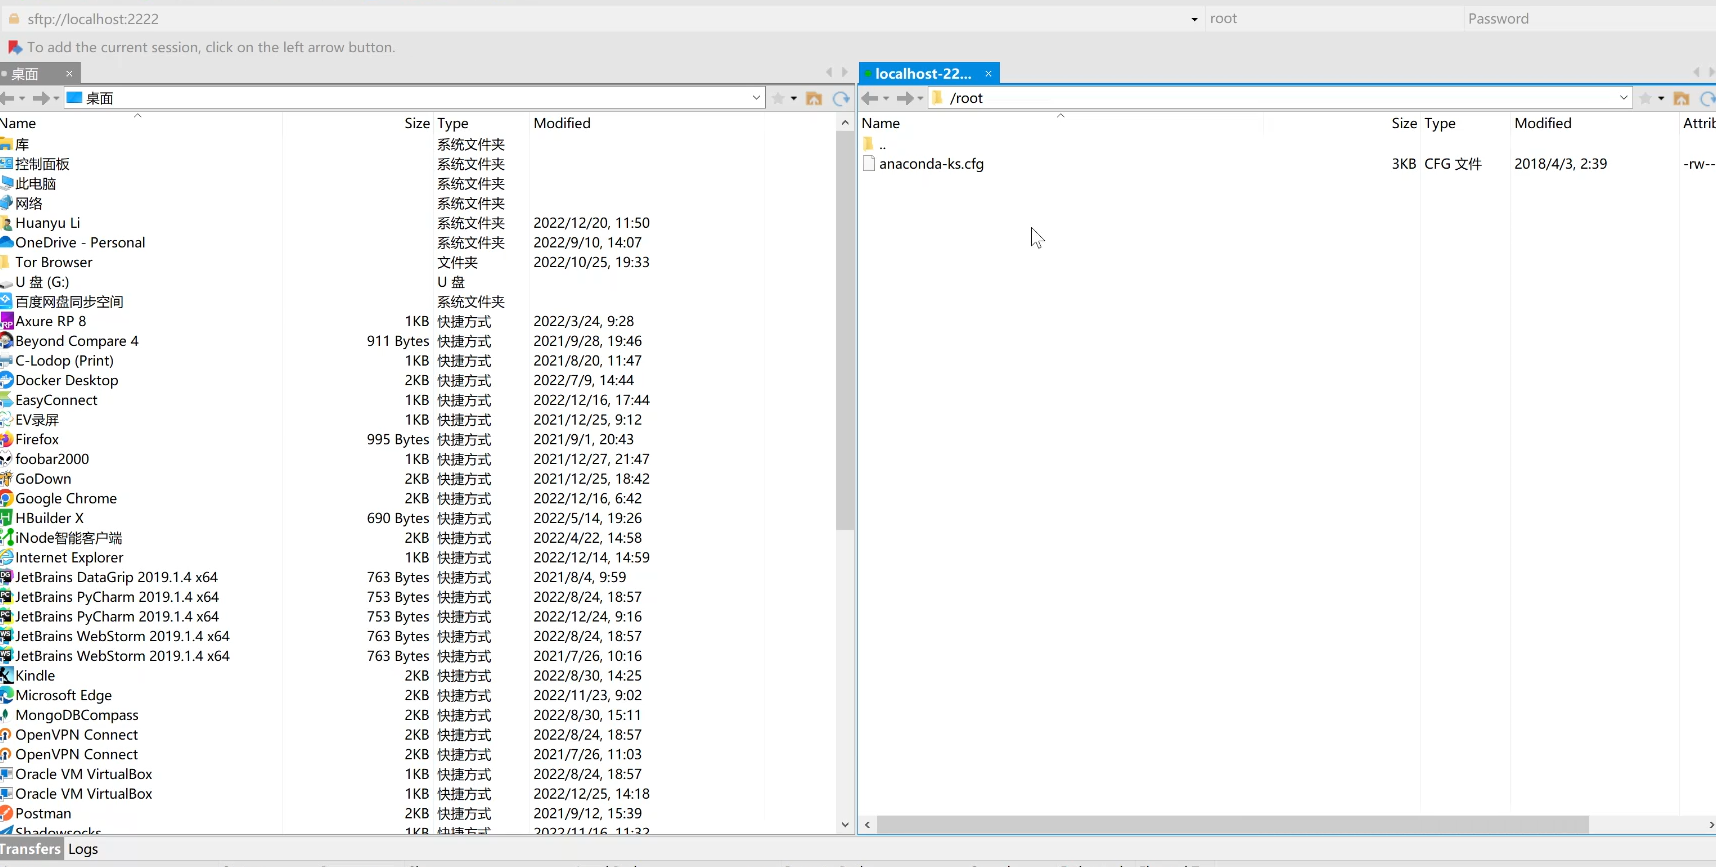This screenshot has height=867, width=1716.
Task: Select JetBrains DataGrip 2019.1.4 x64 row
Action: pos(418,577)
